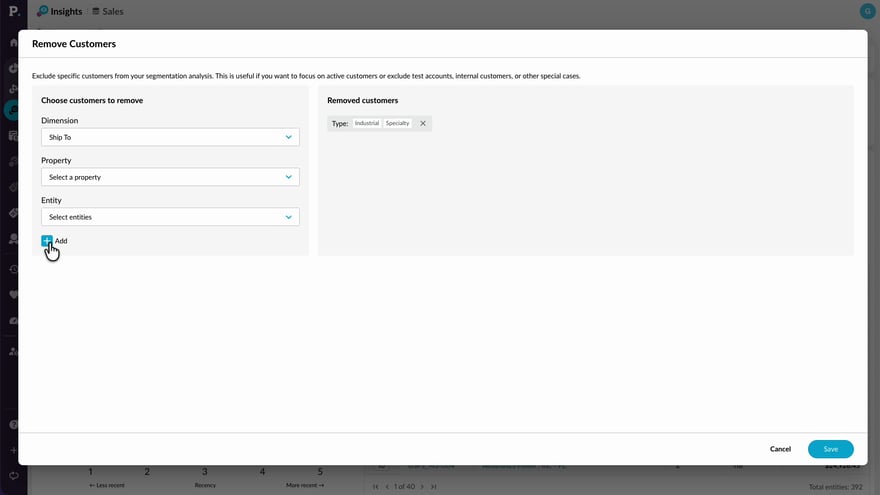Click the Add label text
Image resolution: width=880 pixels, height=495 pixels.
61,241
